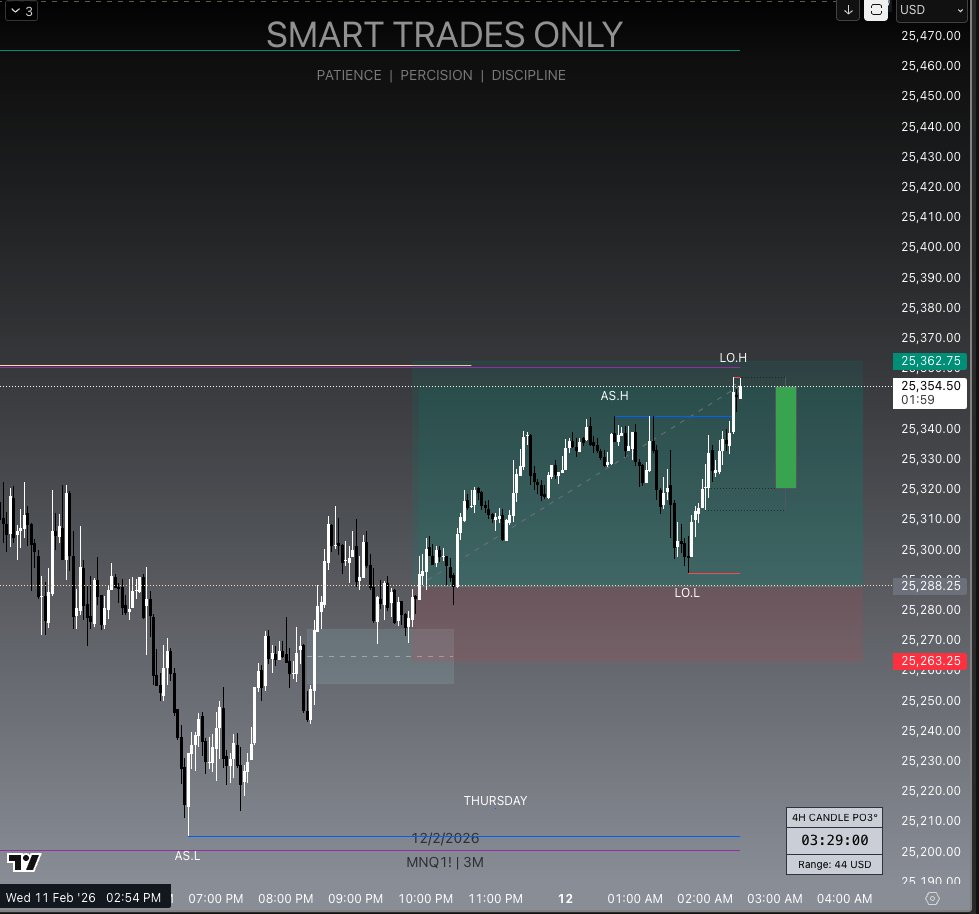The image size is (979, 914).
Task: Click the white rounded-square chart button
Action: pyautogui.click(x=876, y=10)
